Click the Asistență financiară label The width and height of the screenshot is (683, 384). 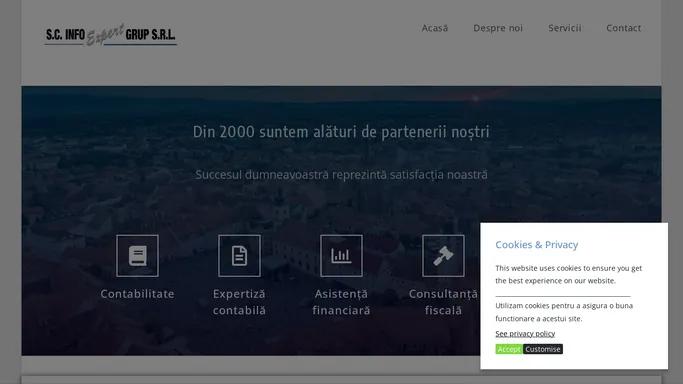pos(341,302)
